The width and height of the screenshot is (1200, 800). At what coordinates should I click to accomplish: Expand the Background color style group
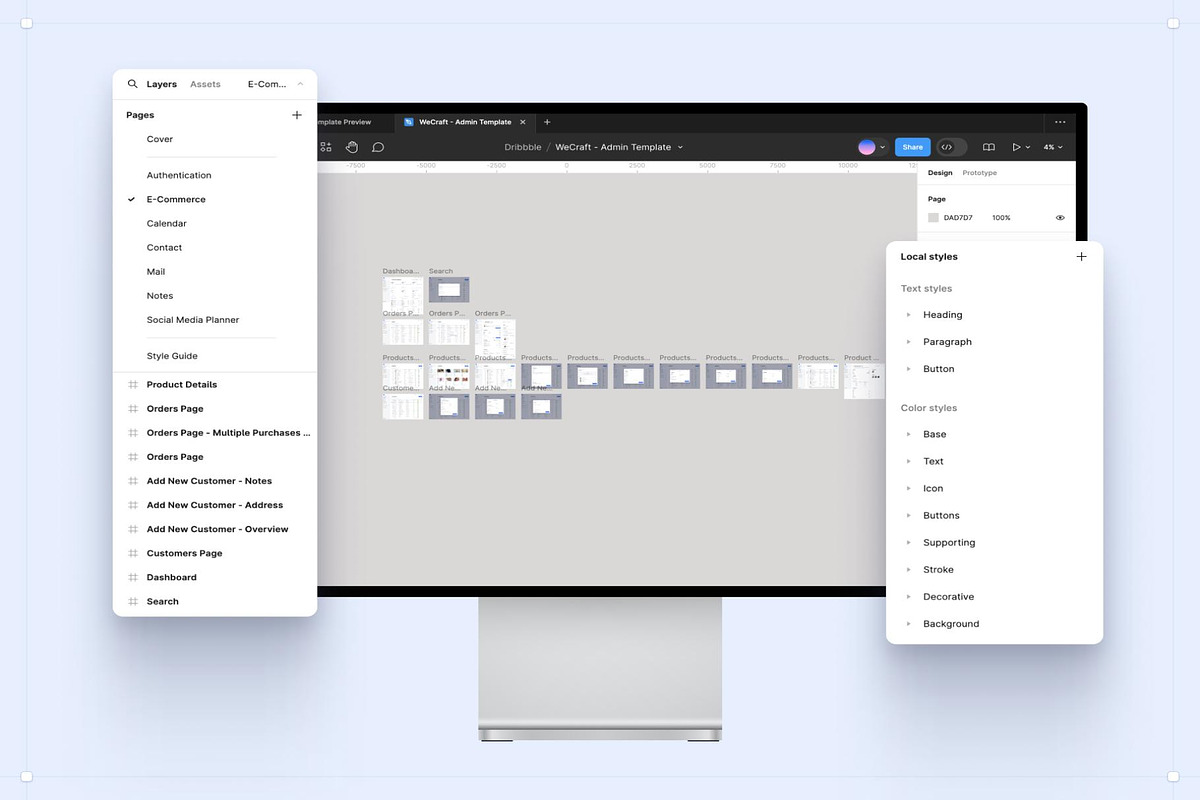(909, 624)
